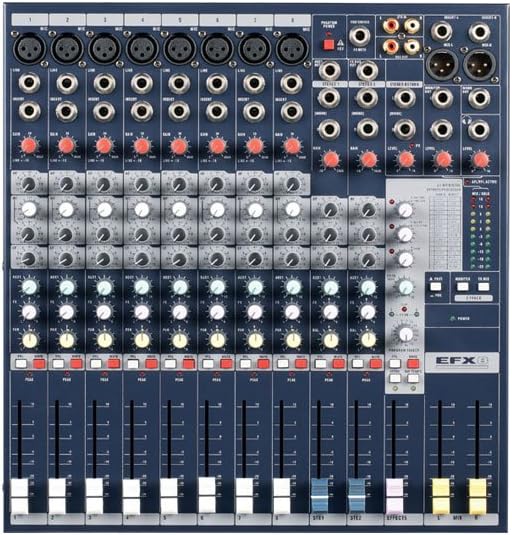Click the blue STE1 fader

pyautogui.click(x=319, y=496)
